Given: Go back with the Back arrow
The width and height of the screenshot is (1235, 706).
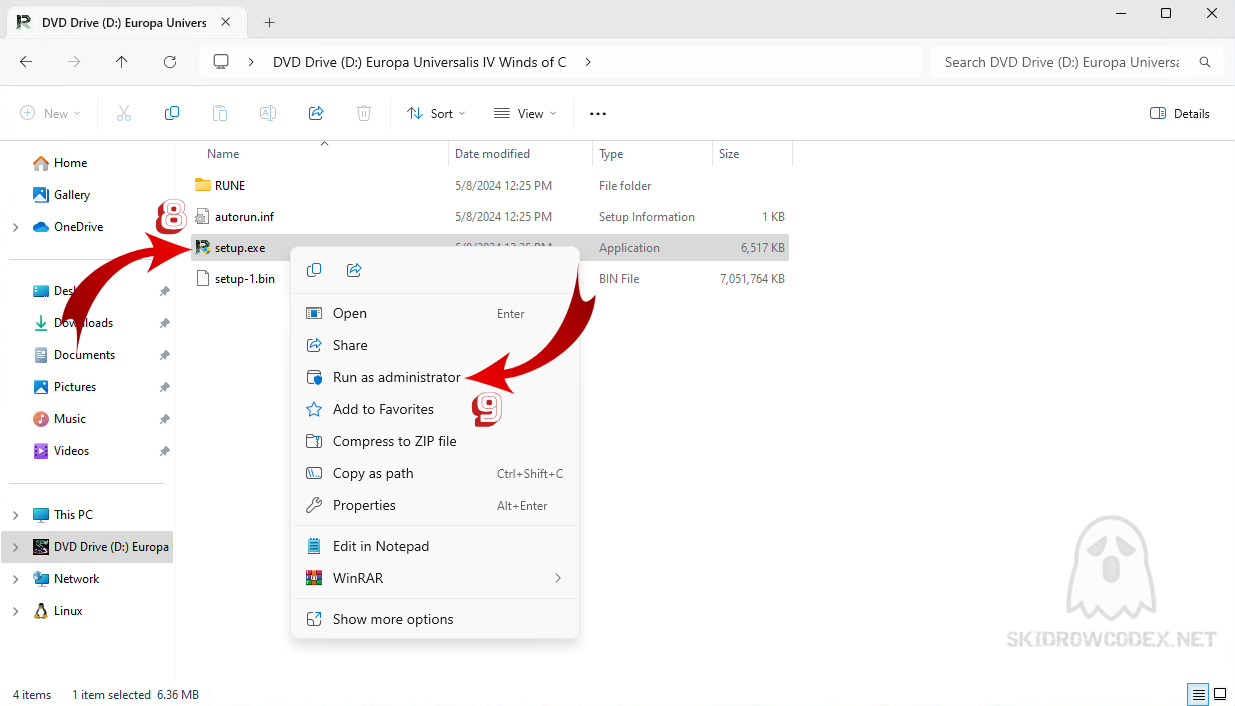Looking at the screenshot, I should (x=26, y=62).
